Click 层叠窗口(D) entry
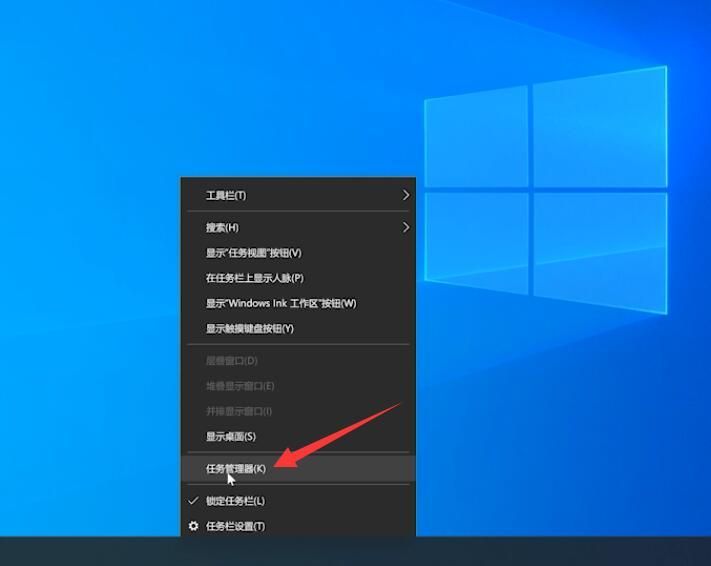Viewport: 711px width, 566px height. coord(298,361)
